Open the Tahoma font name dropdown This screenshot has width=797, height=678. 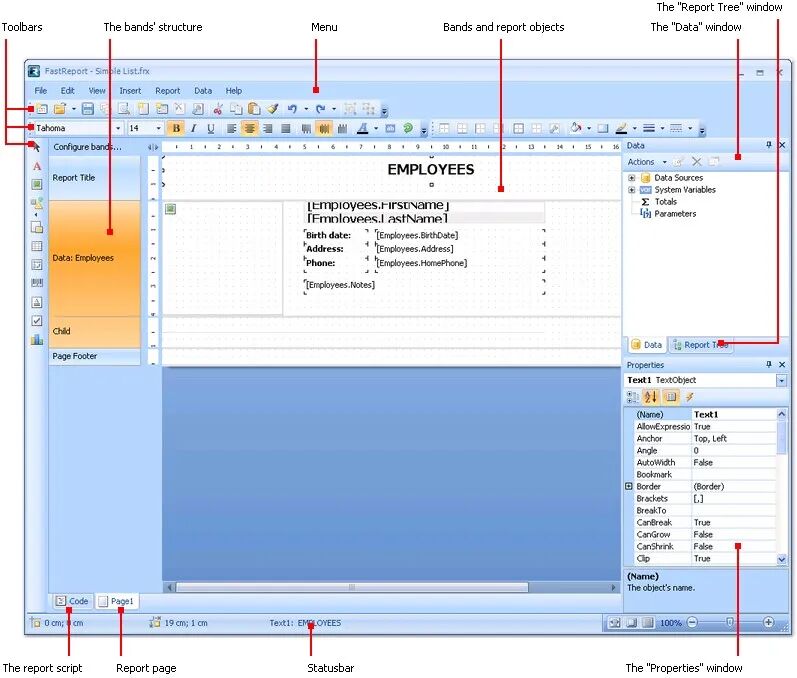click(x=118, y=129)
